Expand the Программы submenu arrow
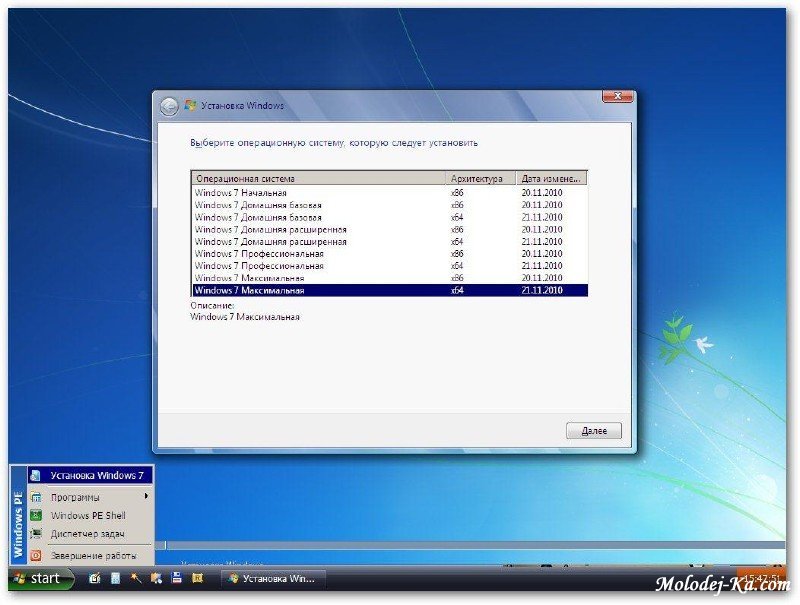 (x=146, y=496)
